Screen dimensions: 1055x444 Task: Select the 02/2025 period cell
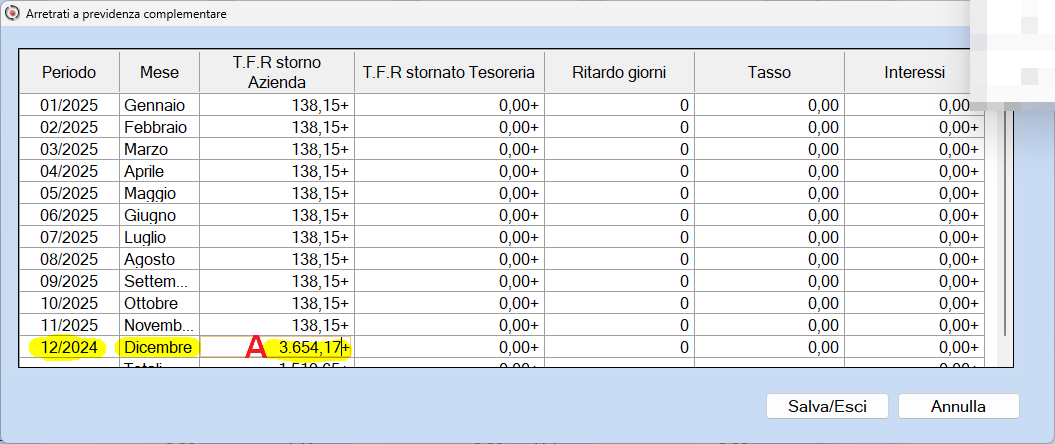(69, 127)
